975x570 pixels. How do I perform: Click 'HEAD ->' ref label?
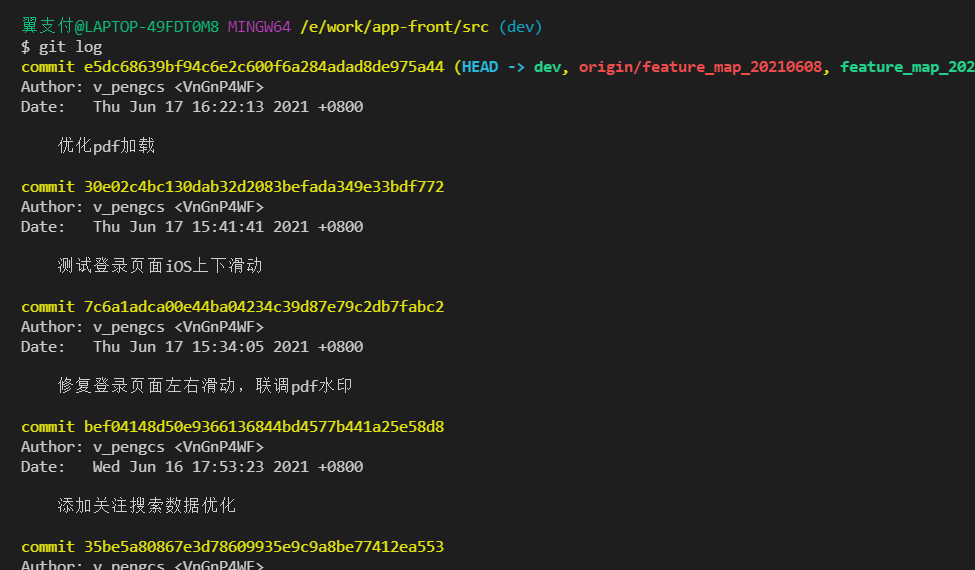tap(493, 67)
